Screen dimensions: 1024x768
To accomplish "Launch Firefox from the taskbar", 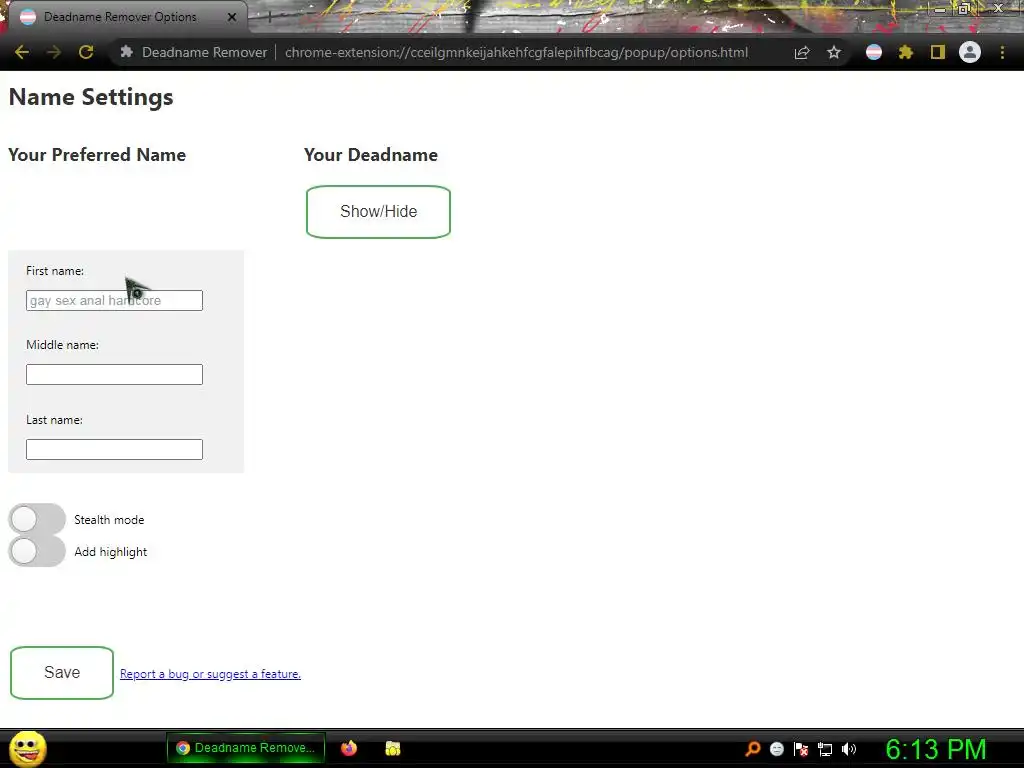I will [x=349, y=748].
